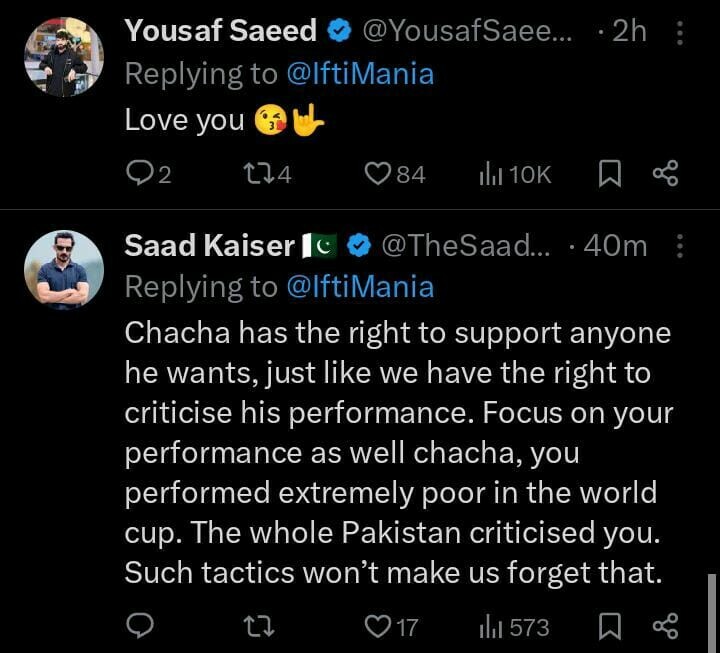Reply to Saad Kaiser's tweet

tap(139, 627)
